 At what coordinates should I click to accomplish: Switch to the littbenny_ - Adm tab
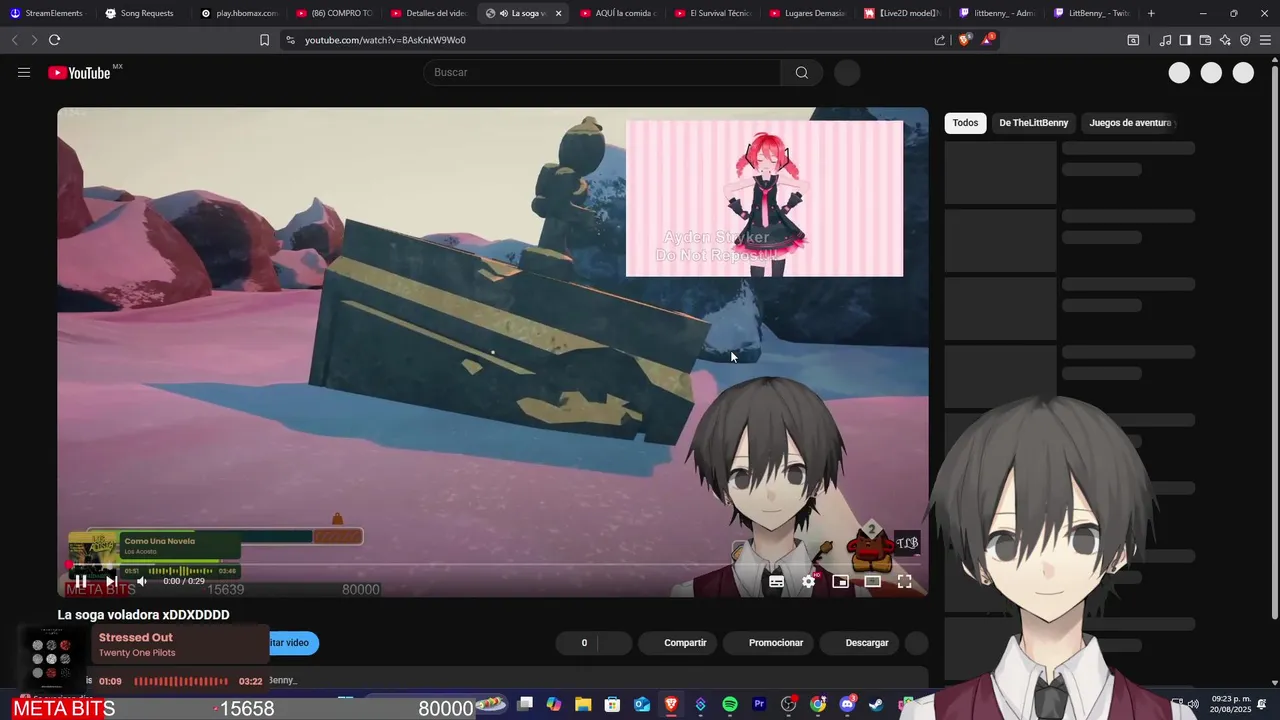(997, 13)
